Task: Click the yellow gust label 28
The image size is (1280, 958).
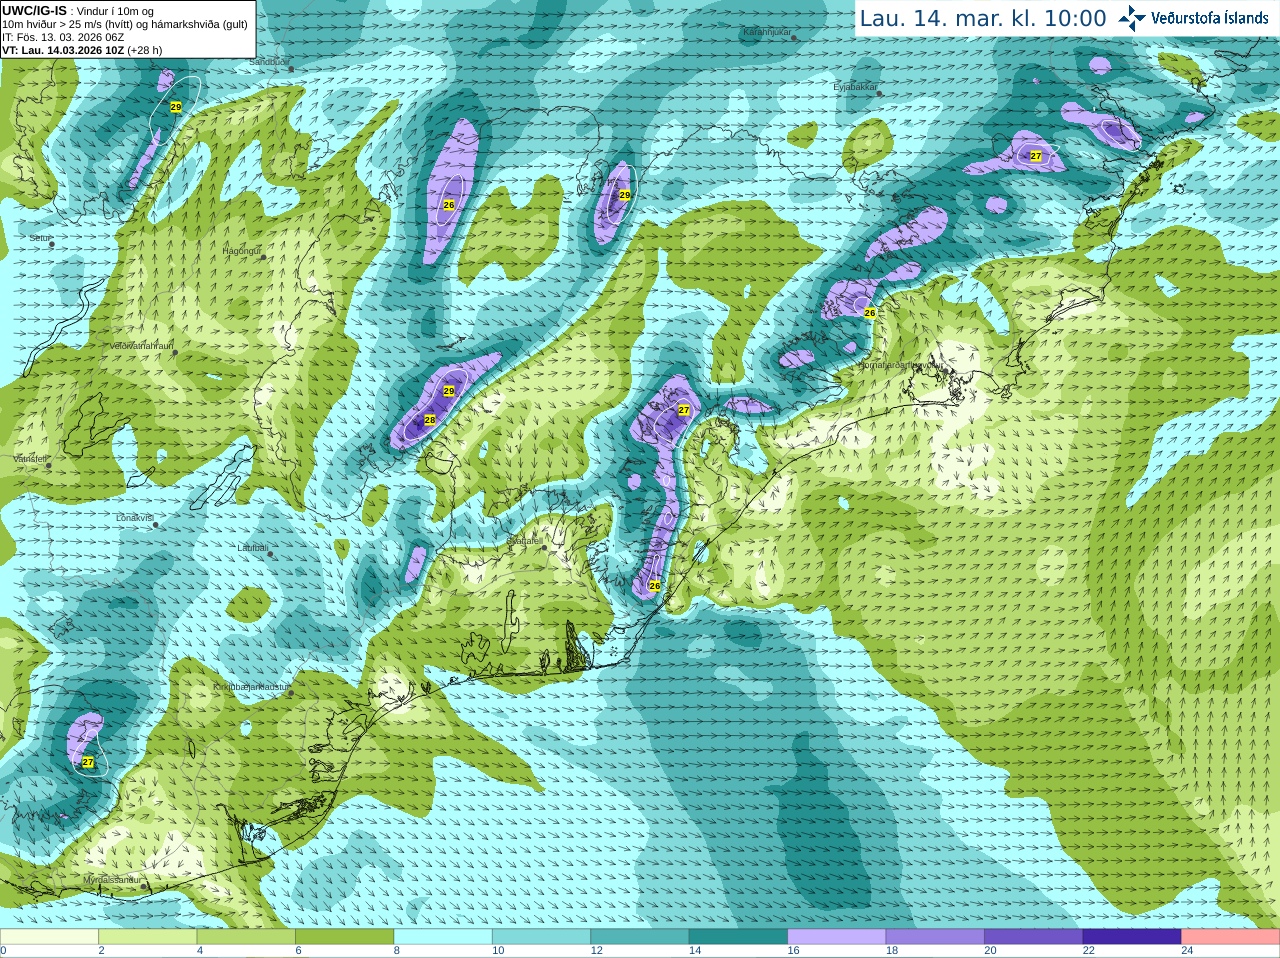Action: [x=430, y=420]
